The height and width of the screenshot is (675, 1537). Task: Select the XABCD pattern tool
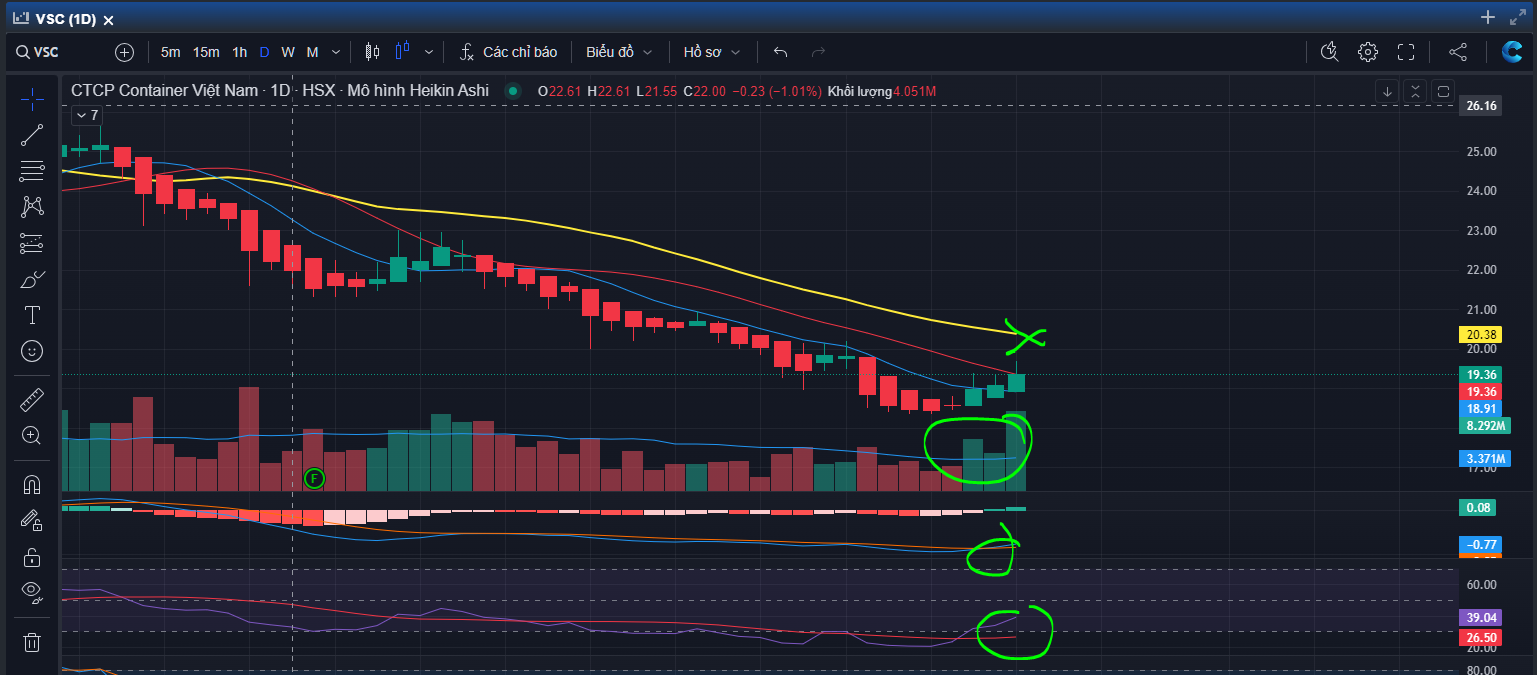32,207
